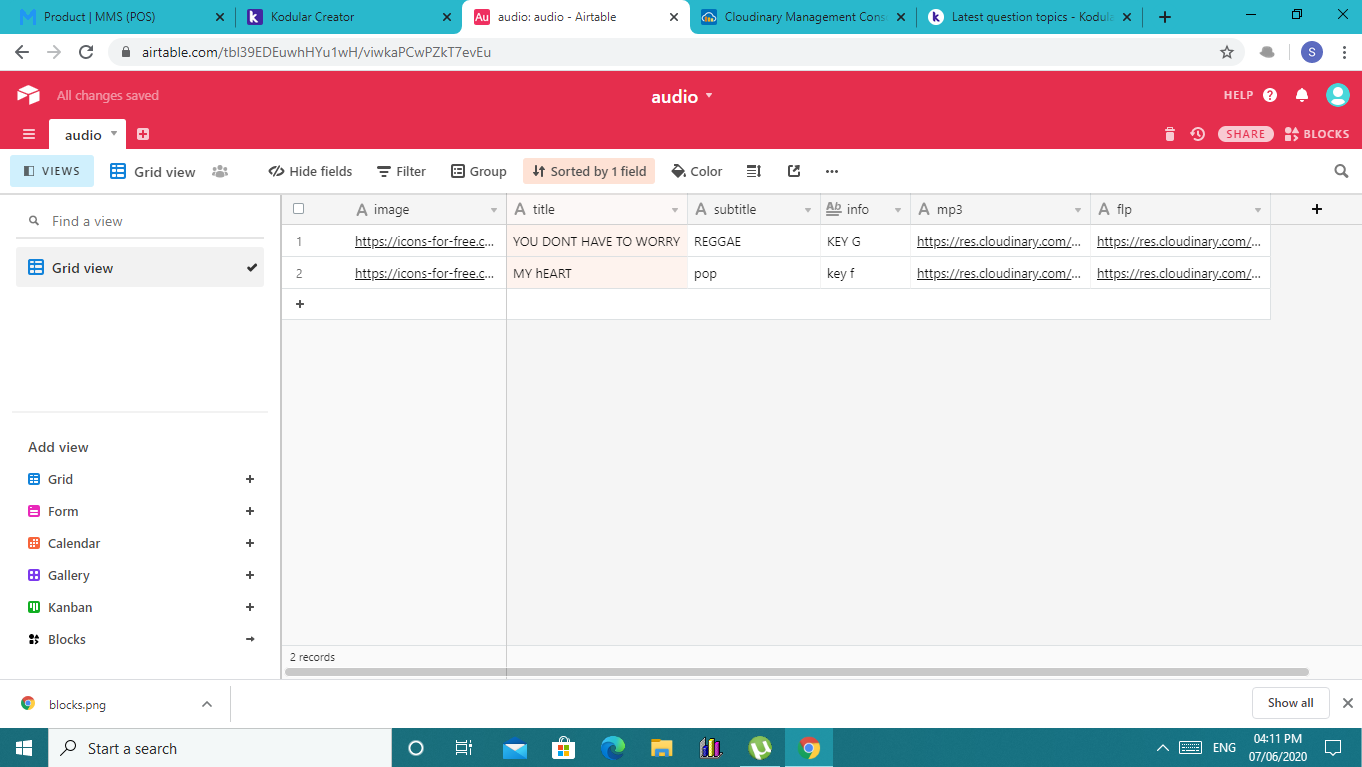Viewport: 1362px width, 767px height.
Task: Open the audio base title dropdown
Action: click(682, 96)
